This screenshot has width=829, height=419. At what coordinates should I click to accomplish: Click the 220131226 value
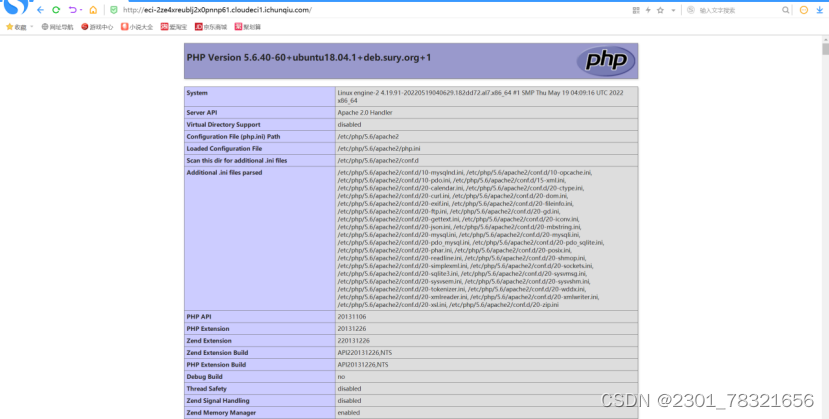pos(354,341)
